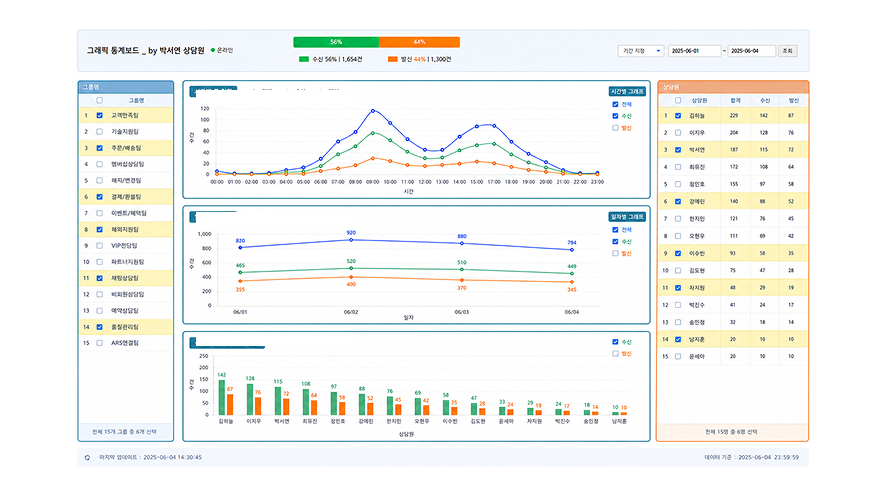Uncheck the 고객만족팀 group checkbox
886x495 pixels.
99,115
